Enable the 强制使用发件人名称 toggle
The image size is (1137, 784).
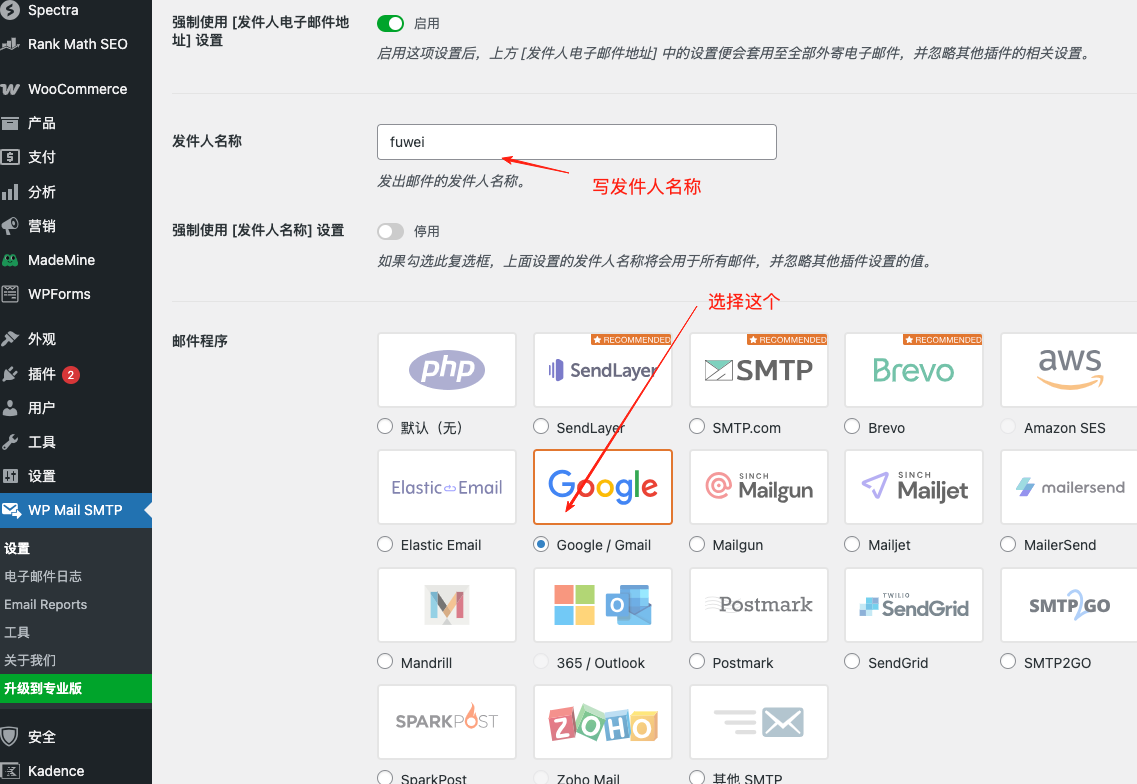pos(390,231)
